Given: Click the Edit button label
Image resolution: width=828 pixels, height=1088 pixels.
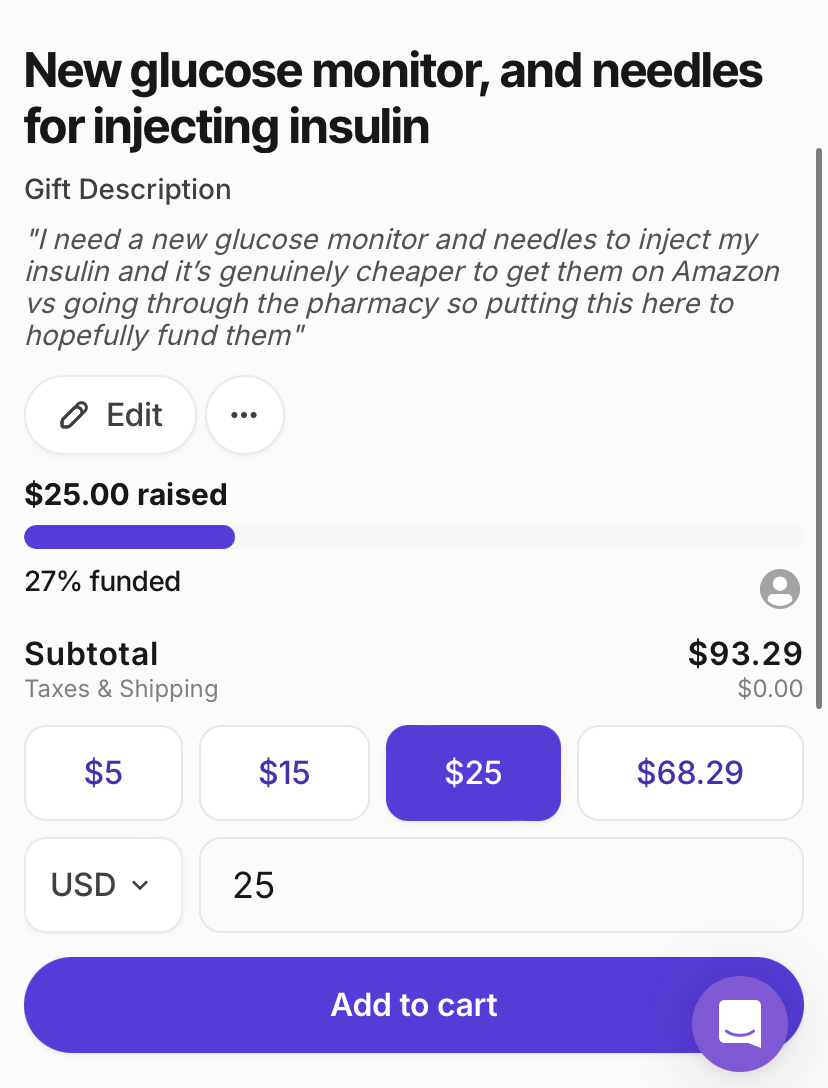Looking at the screenshot, I should tap(134, 415).
